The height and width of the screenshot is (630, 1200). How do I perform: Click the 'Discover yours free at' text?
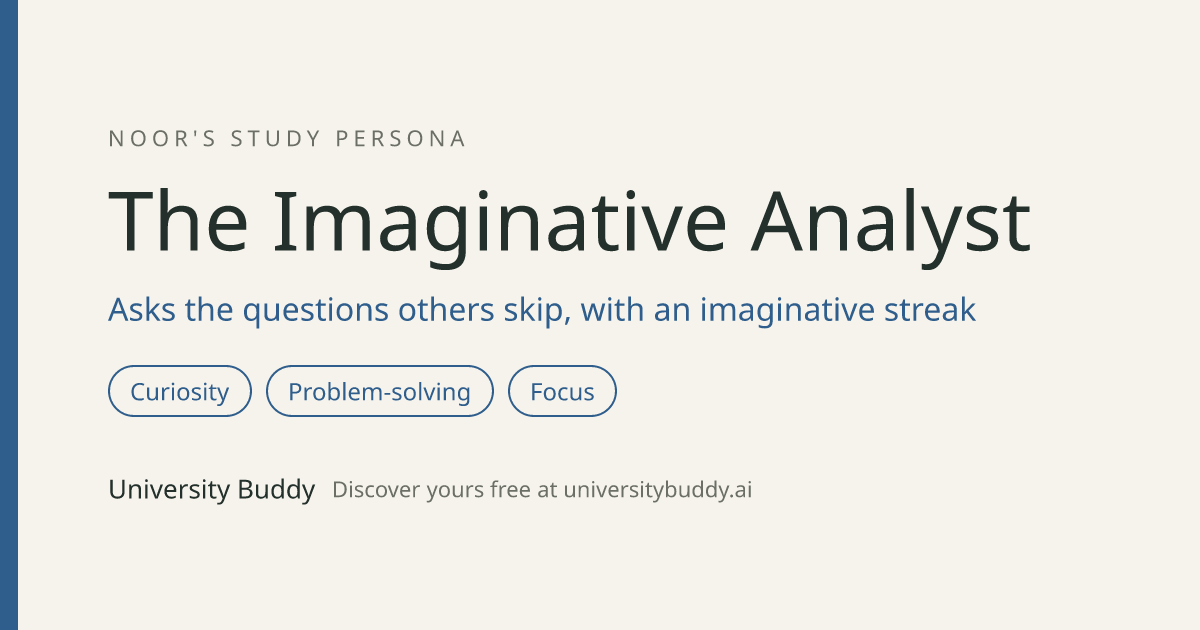click(445, 491)
